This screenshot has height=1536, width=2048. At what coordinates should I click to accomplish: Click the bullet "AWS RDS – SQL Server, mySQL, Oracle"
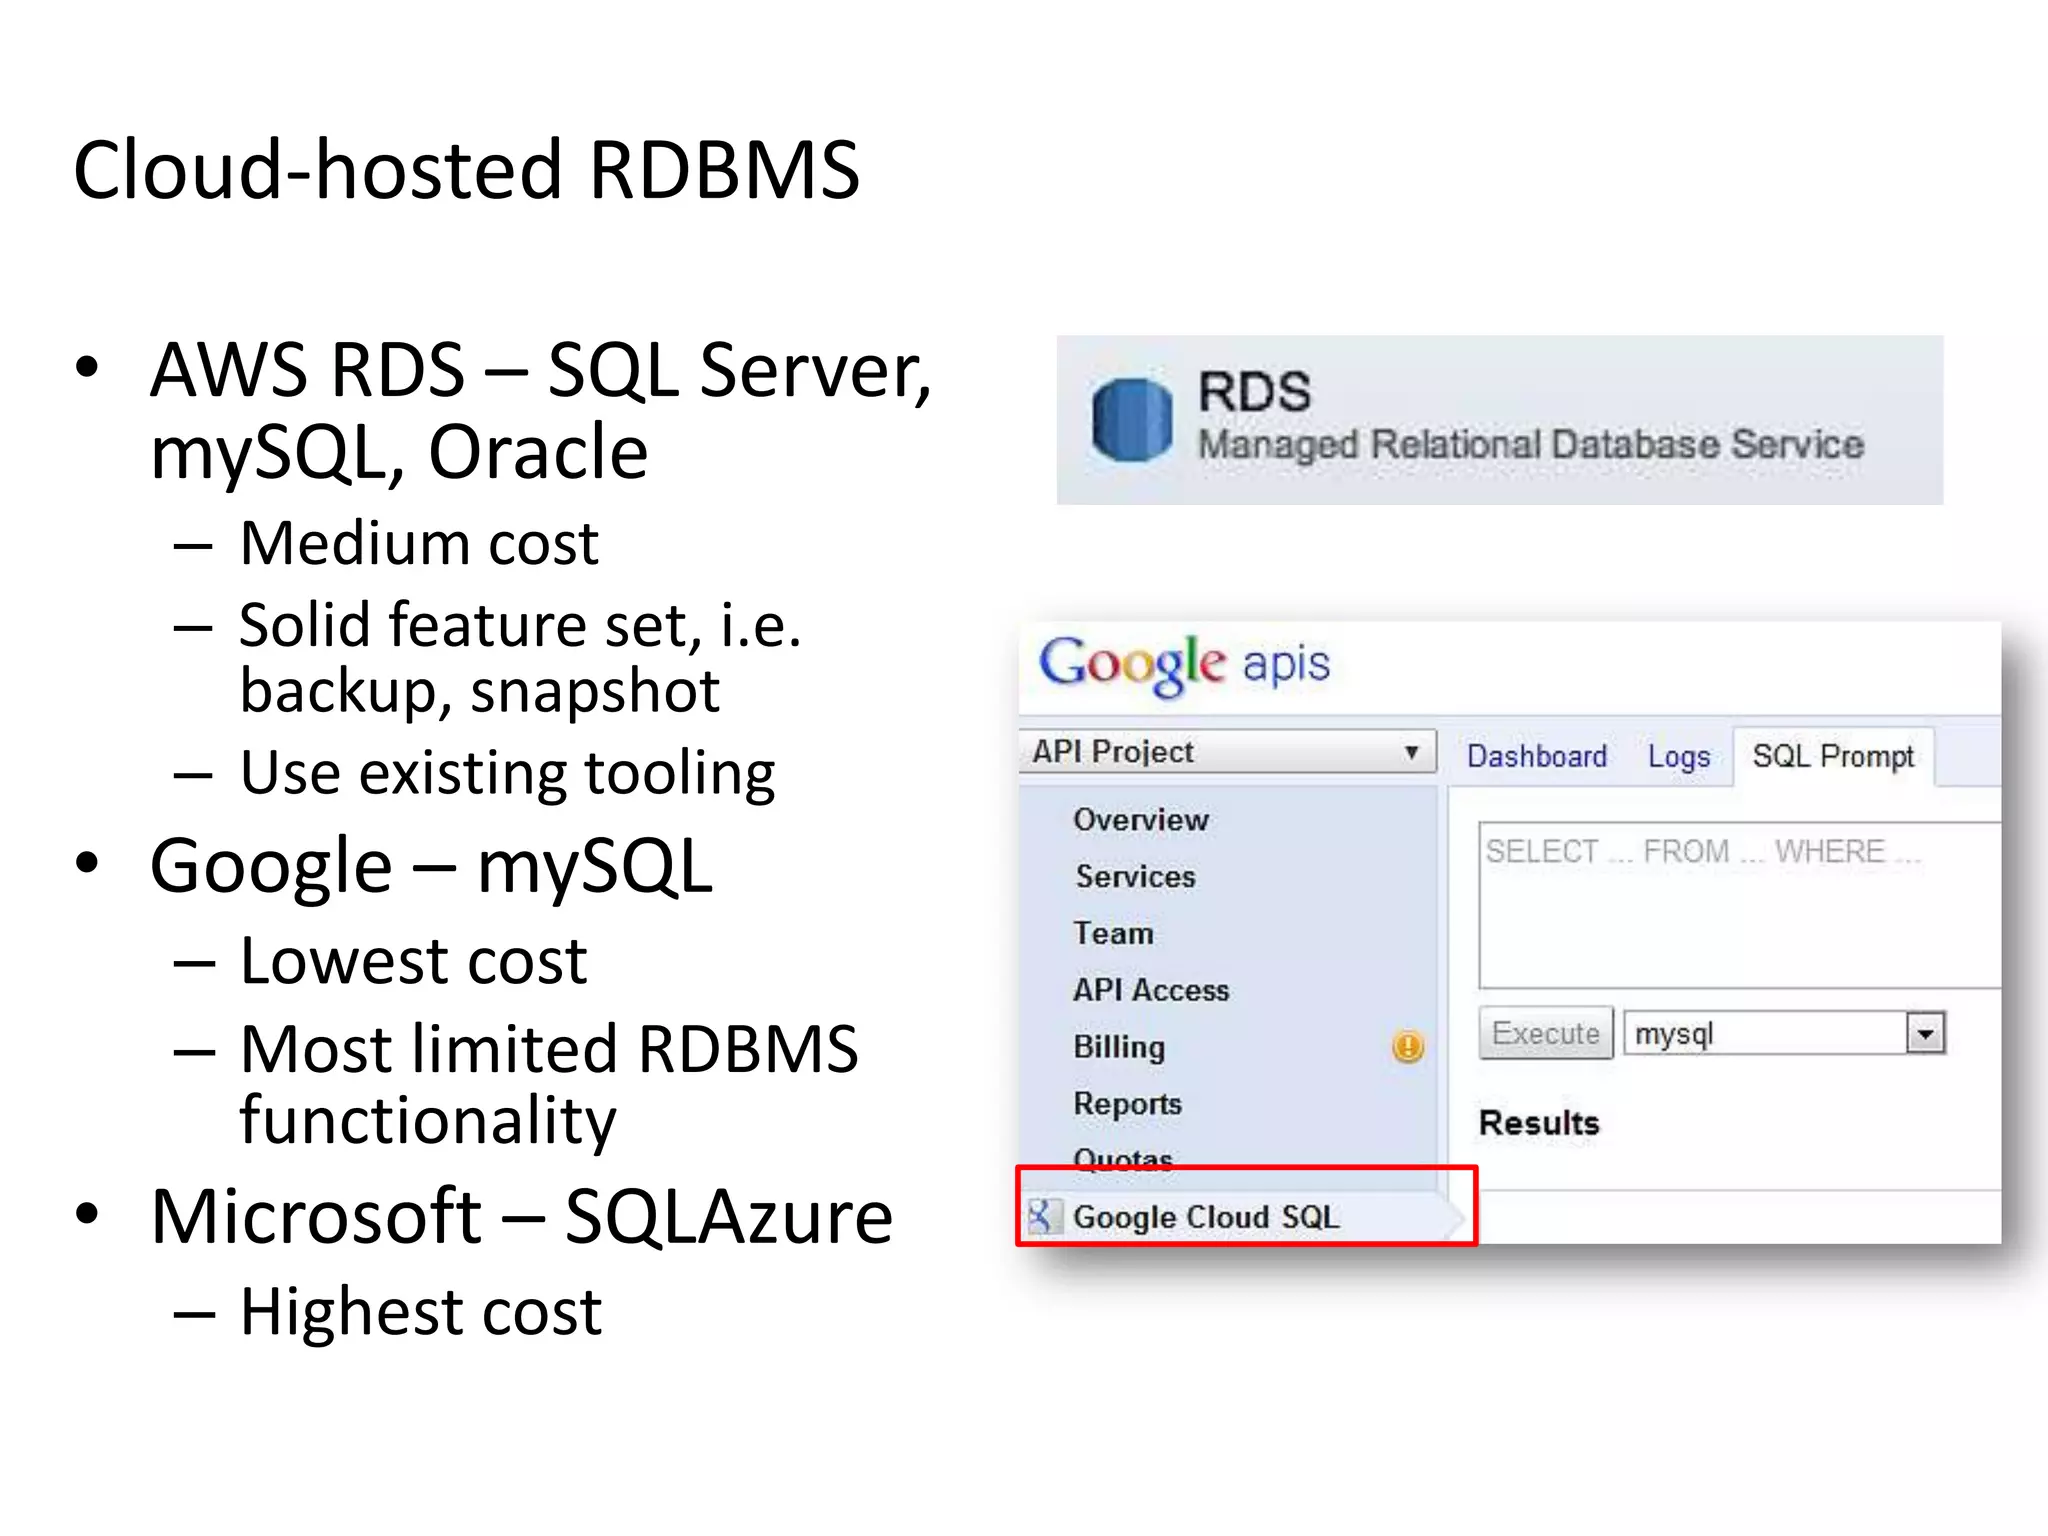point(540,411)
